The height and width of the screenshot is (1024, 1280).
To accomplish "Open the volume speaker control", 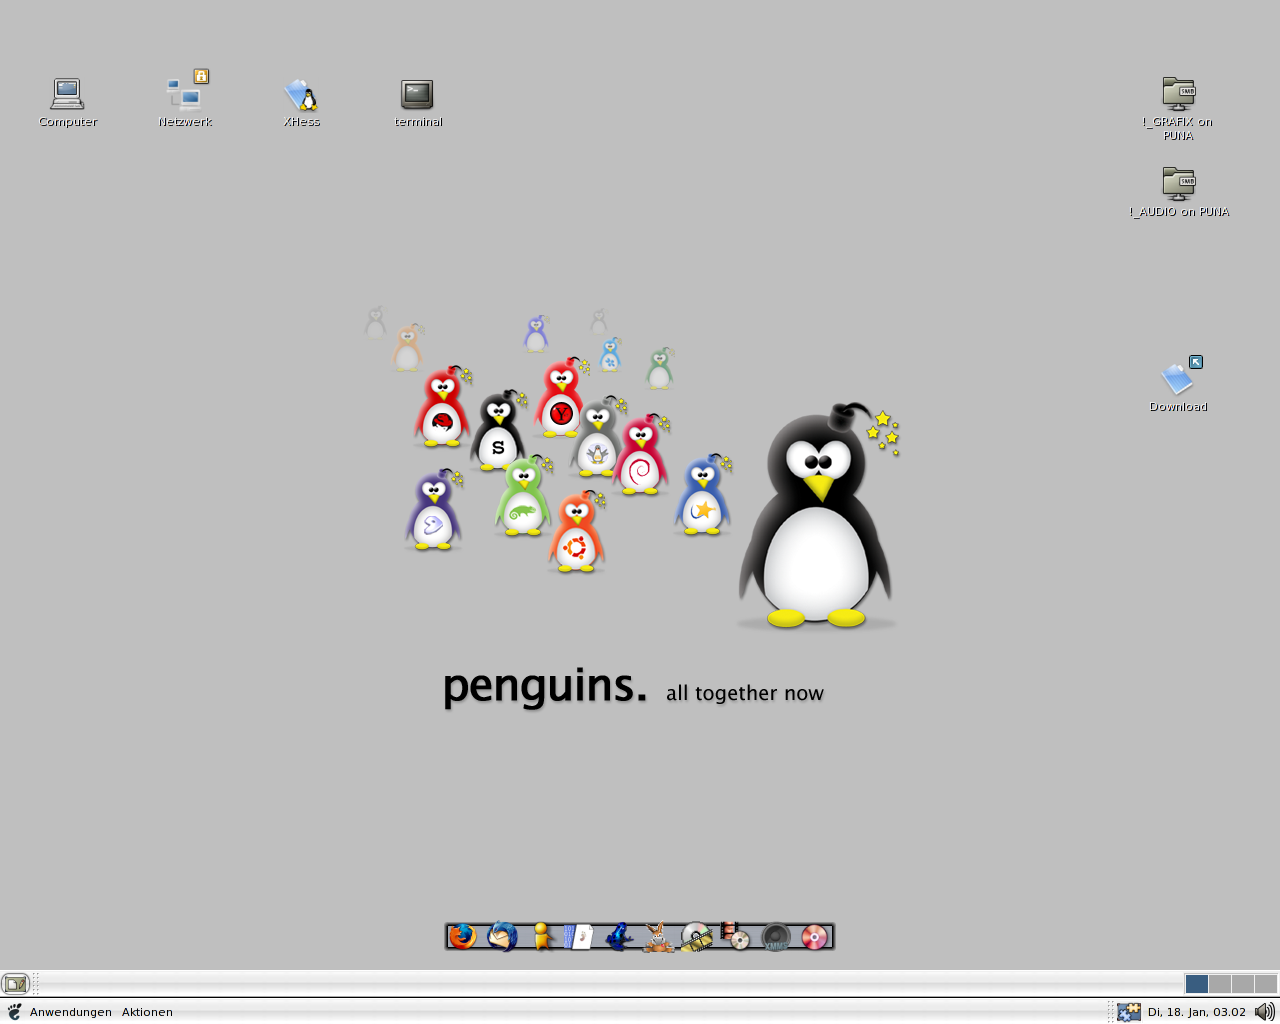I will [1265, 1012].
